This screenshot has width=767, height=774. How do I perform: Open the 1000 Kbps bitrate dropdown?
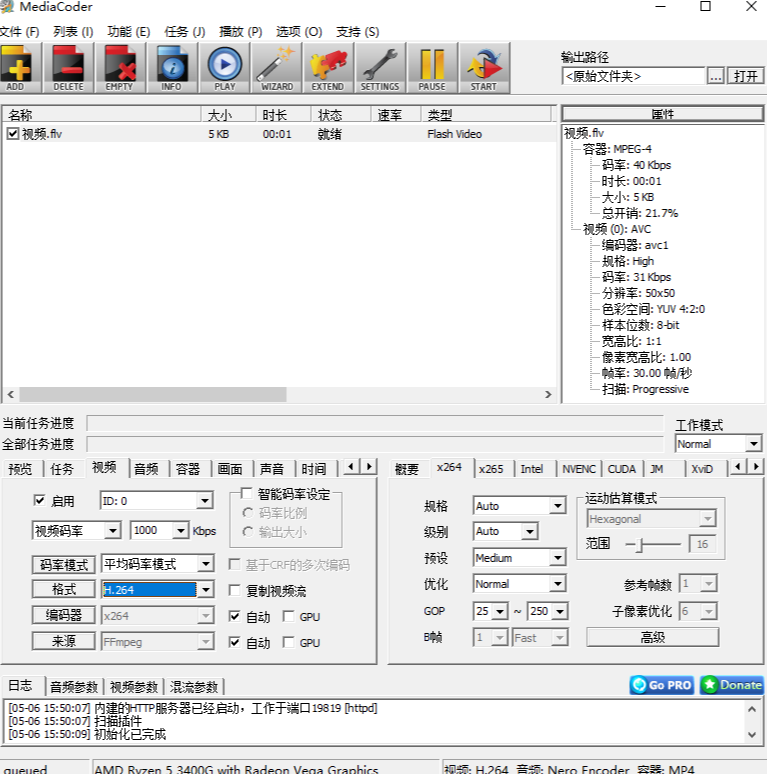(181, 531)
